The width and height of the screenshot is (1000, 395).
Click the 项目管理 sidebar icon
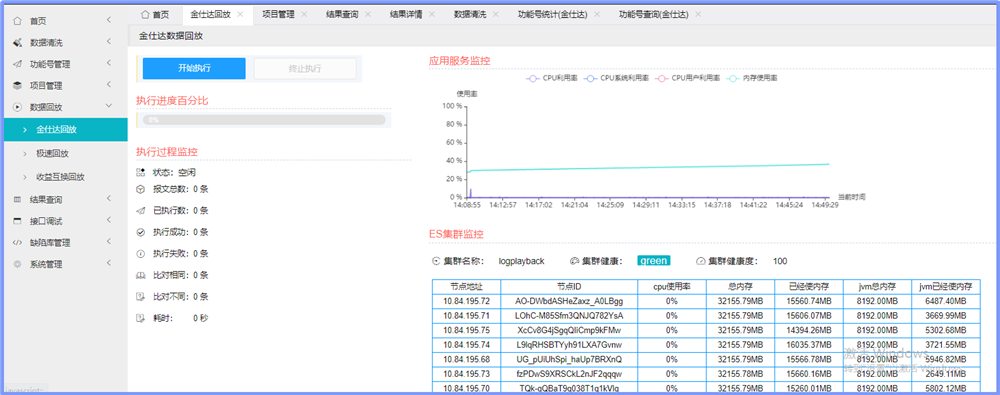click(x=18, y=86)
